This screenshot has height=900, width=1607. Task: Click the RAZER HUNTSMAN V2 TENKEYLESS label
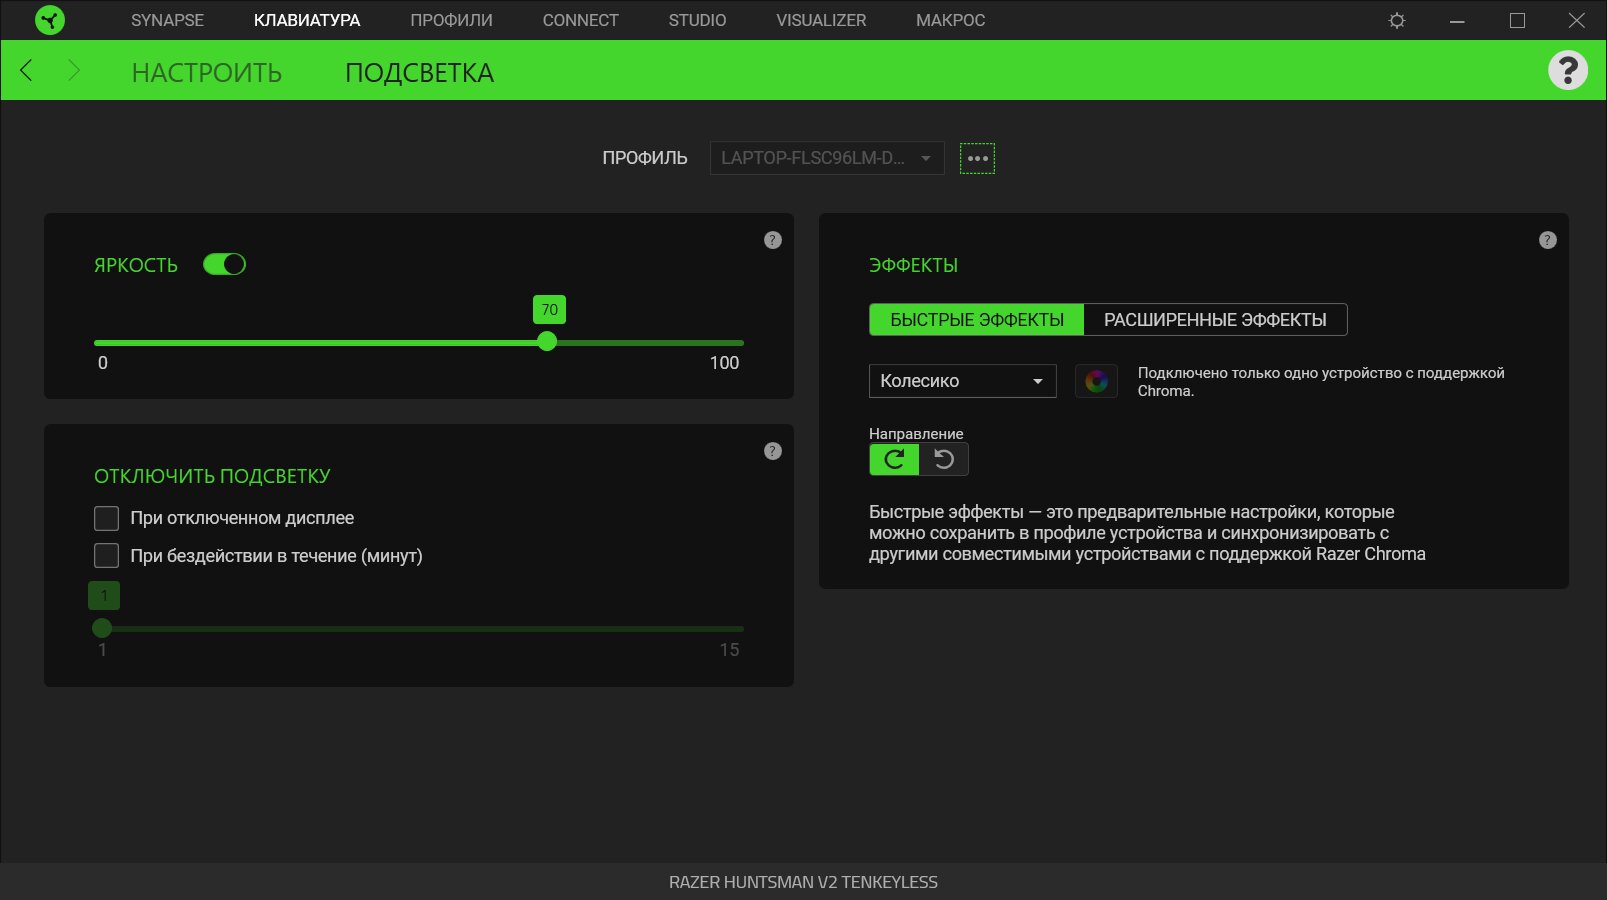click(x=803, y=882)
